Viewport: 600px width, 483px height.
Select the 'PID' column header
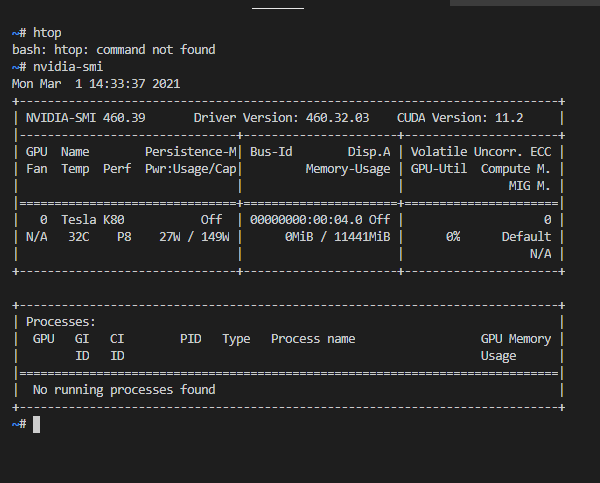click(191, 339)
